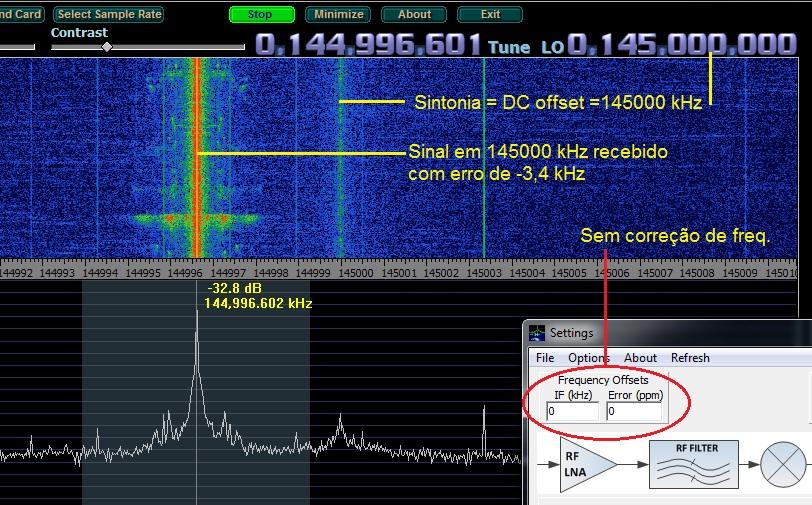Click the 145003 mark on the frequency scale
The height and width of the screenshot is (505, 812).
pos(484,272)
